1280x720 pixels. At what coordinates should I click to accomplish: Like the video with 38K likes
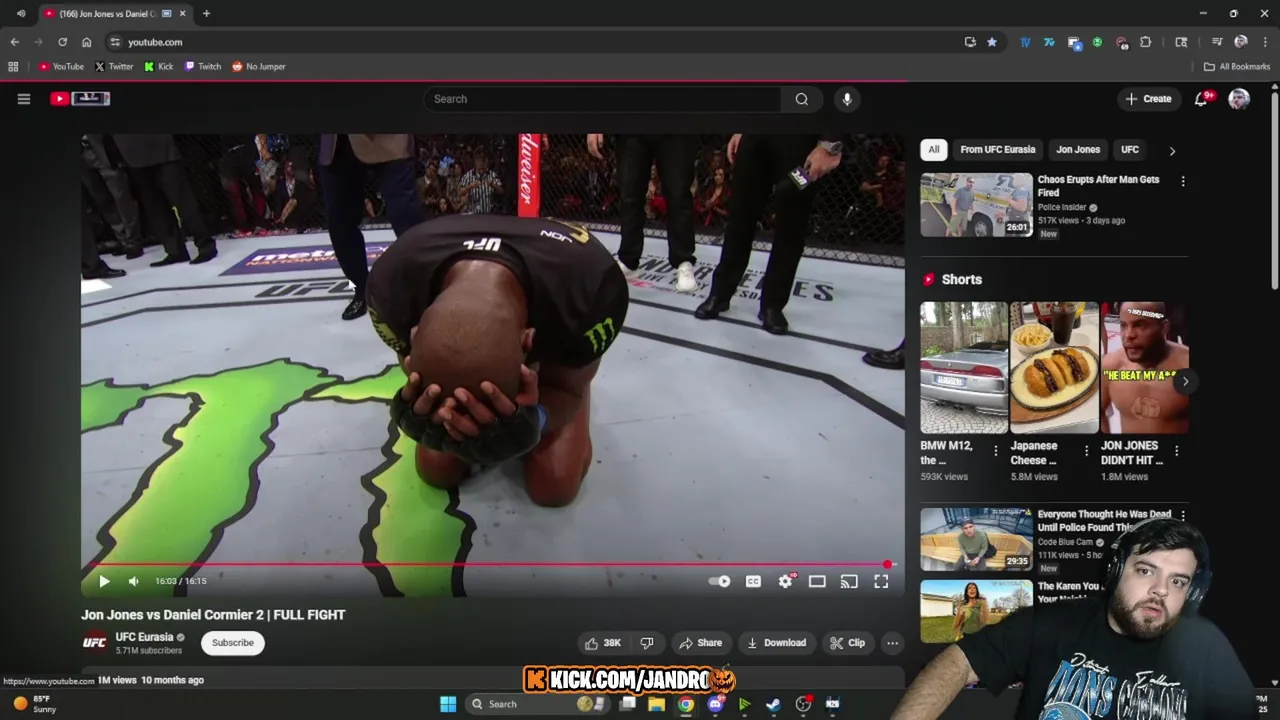[603, 643]
